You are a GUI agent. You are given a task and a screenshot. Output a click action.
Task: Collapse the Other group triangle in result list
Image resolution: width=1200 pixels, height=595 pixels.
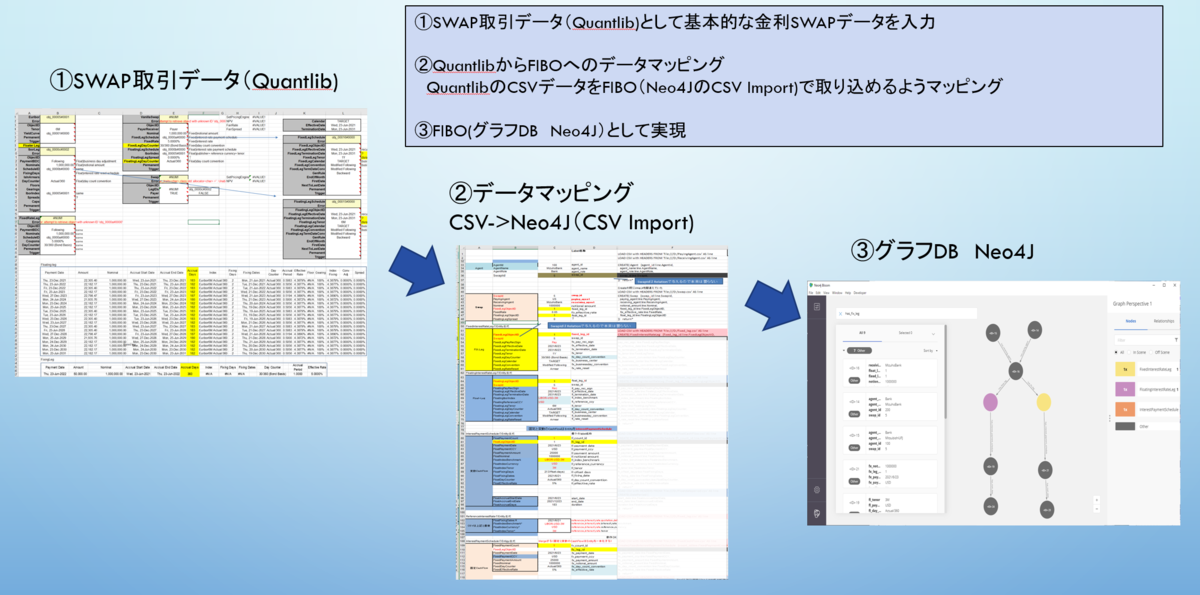click(x=844, y=350)
